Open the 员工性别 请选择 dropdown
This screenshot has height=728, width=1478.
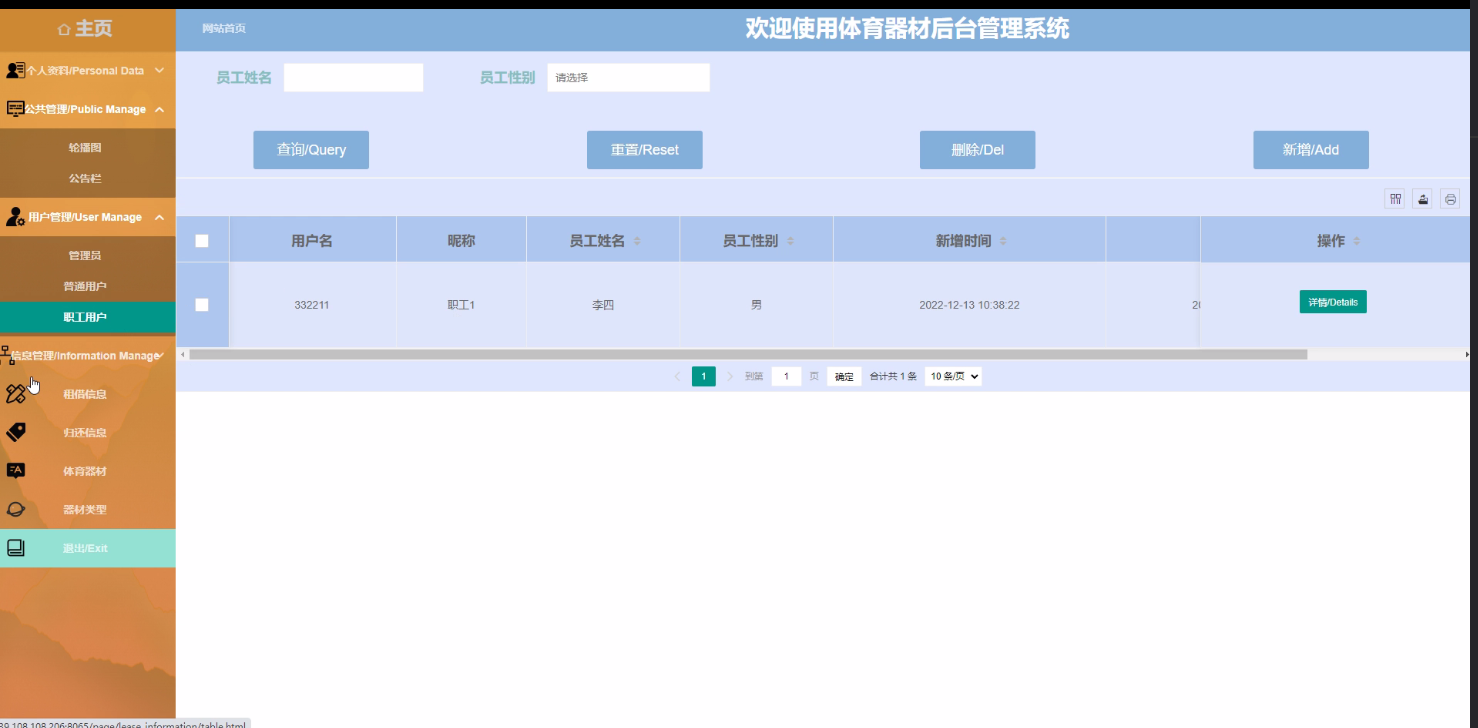(628, 78)
